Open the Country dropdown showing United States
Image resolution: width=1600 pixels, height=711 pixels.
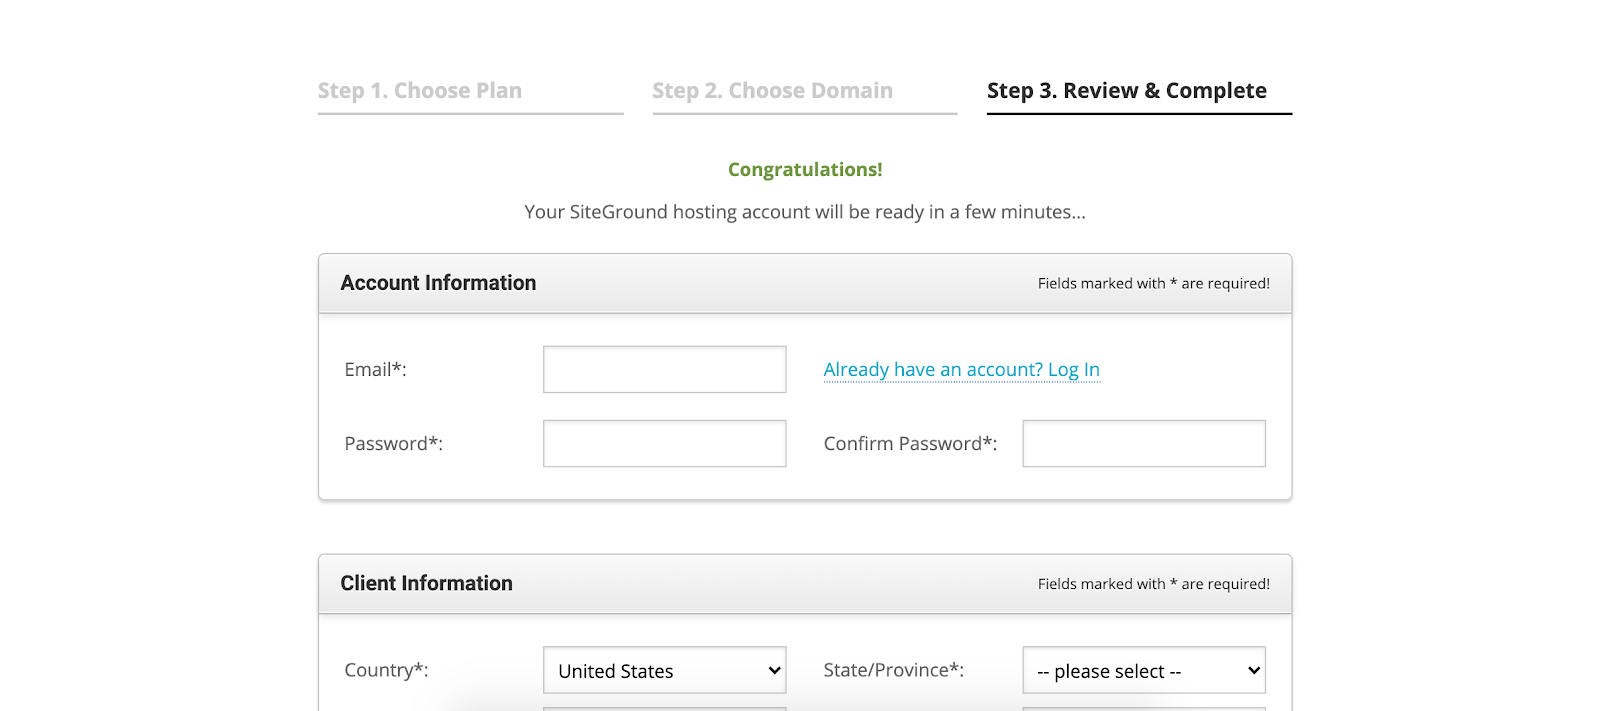point(664,671)
